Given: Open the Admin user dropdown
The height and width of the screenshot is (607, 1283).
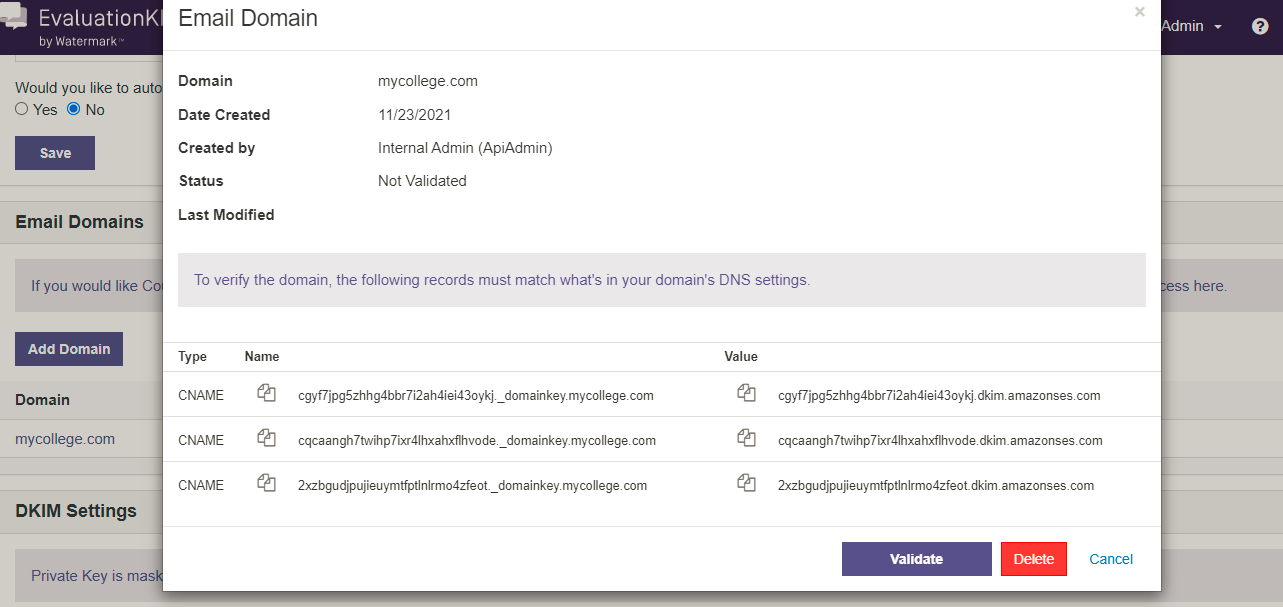Looking at the screenshot, I should [1192, 26].
